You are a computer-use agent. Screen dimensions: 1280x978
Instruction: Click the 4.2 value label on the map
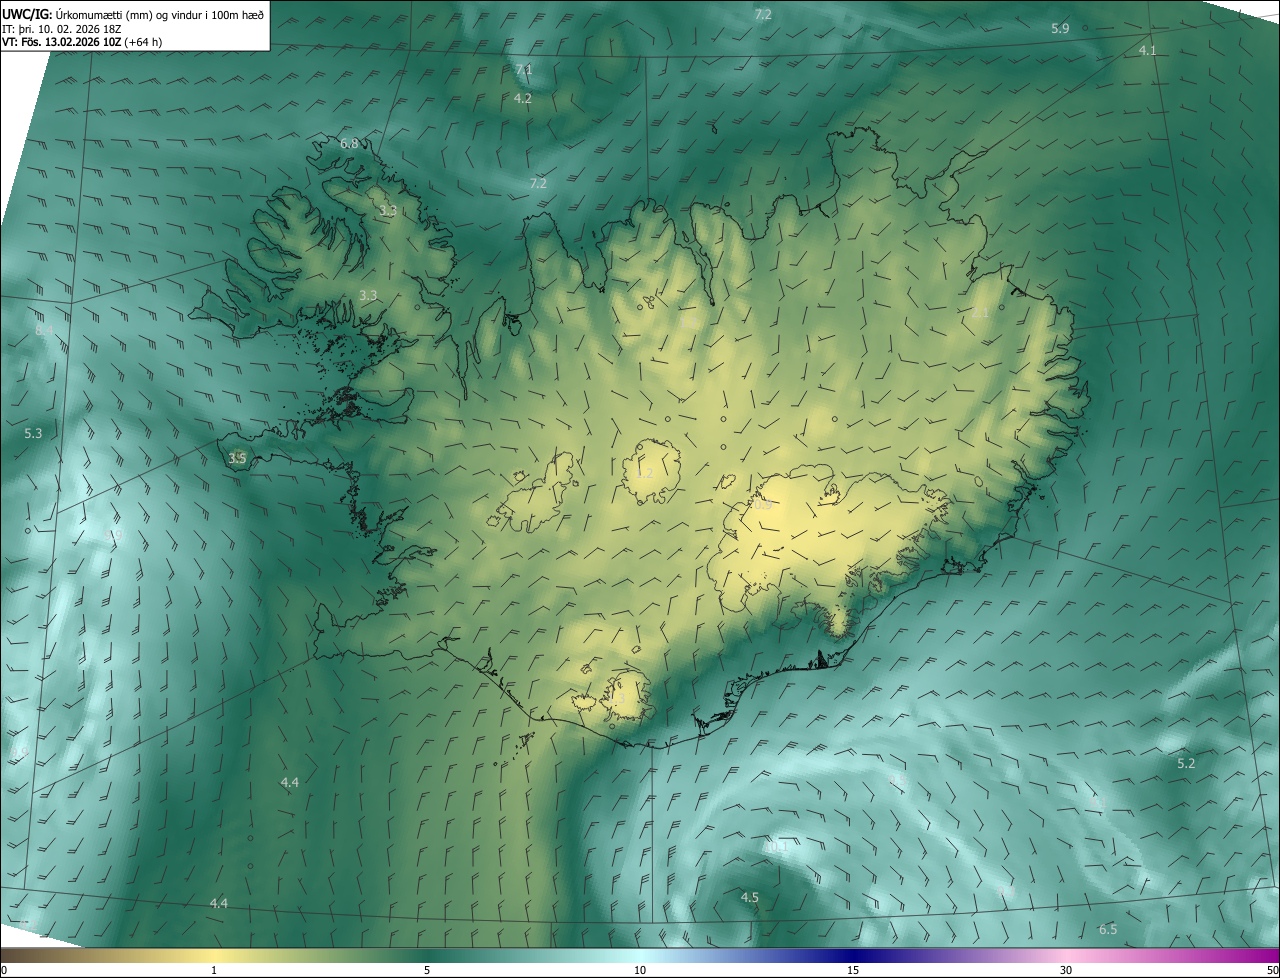523,99
